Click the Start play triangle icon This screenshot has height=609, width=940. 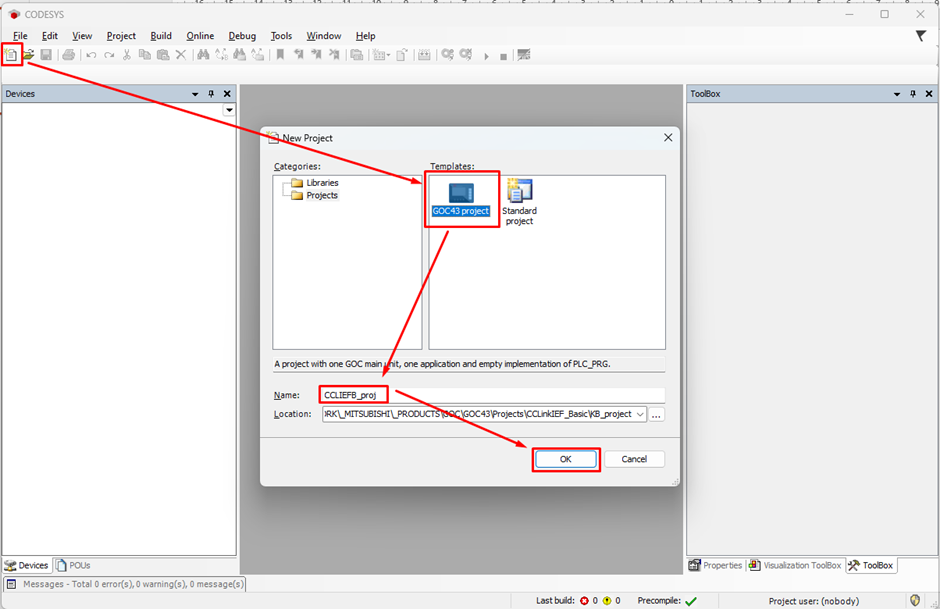[x=486, y=56]
